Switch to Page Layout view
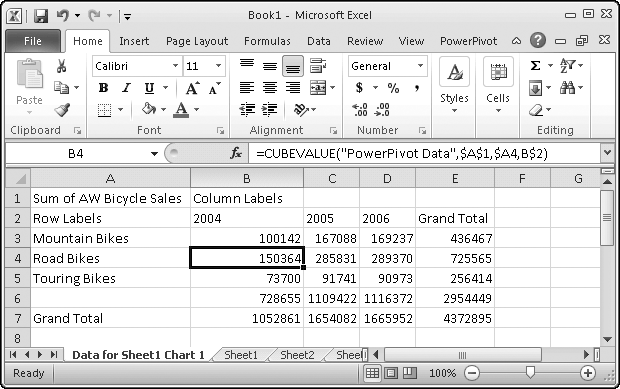The height and width of the screenshot is (389, 620). 391,373
